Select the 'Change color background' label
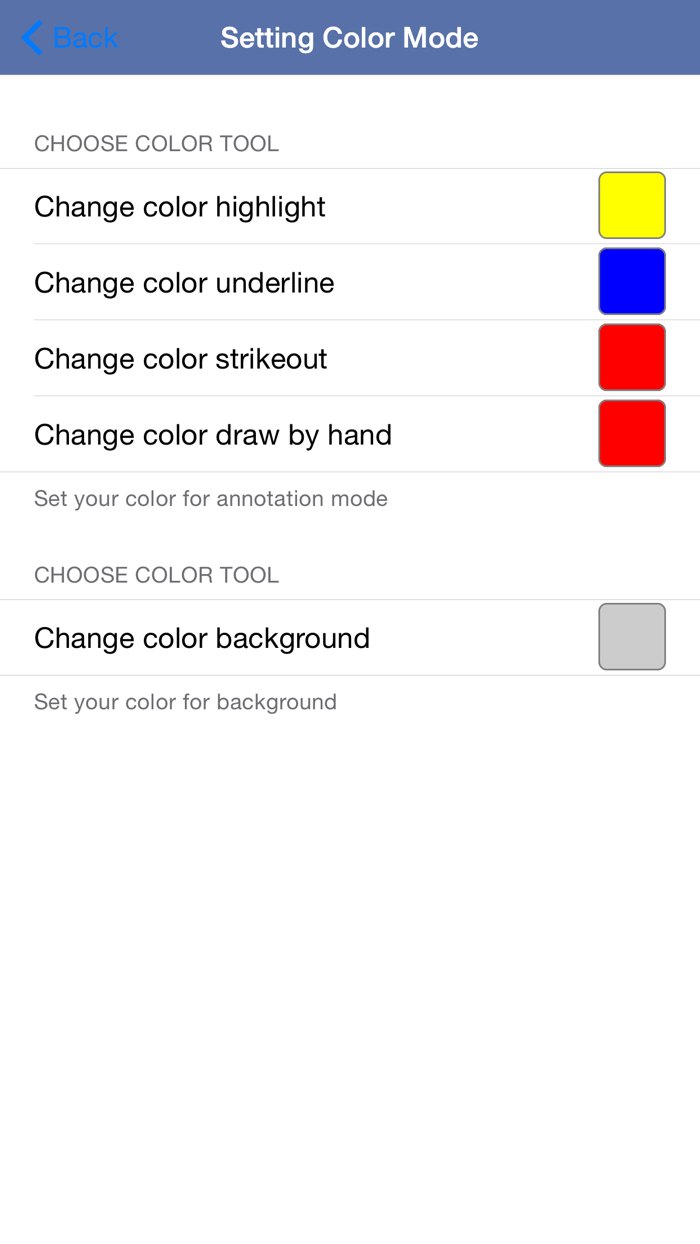This screenshot has width=700, height=1244. point(202,638)
